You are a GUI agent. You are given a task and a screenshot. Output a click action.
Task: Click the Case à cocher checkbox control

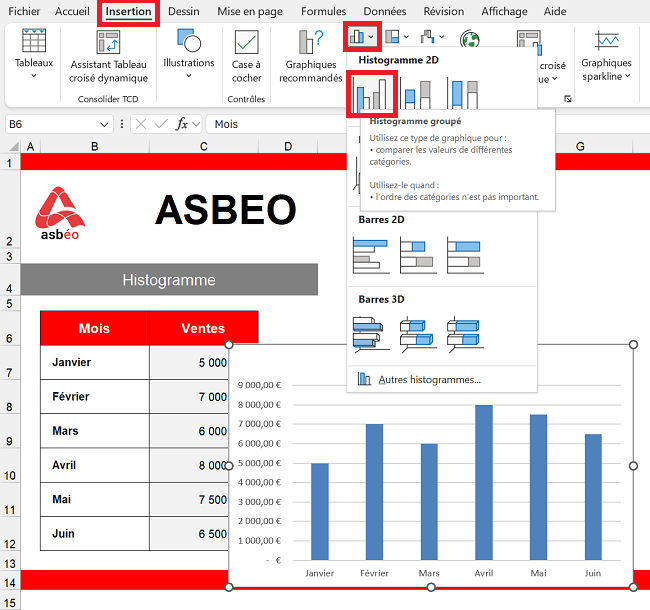(246, 55)
